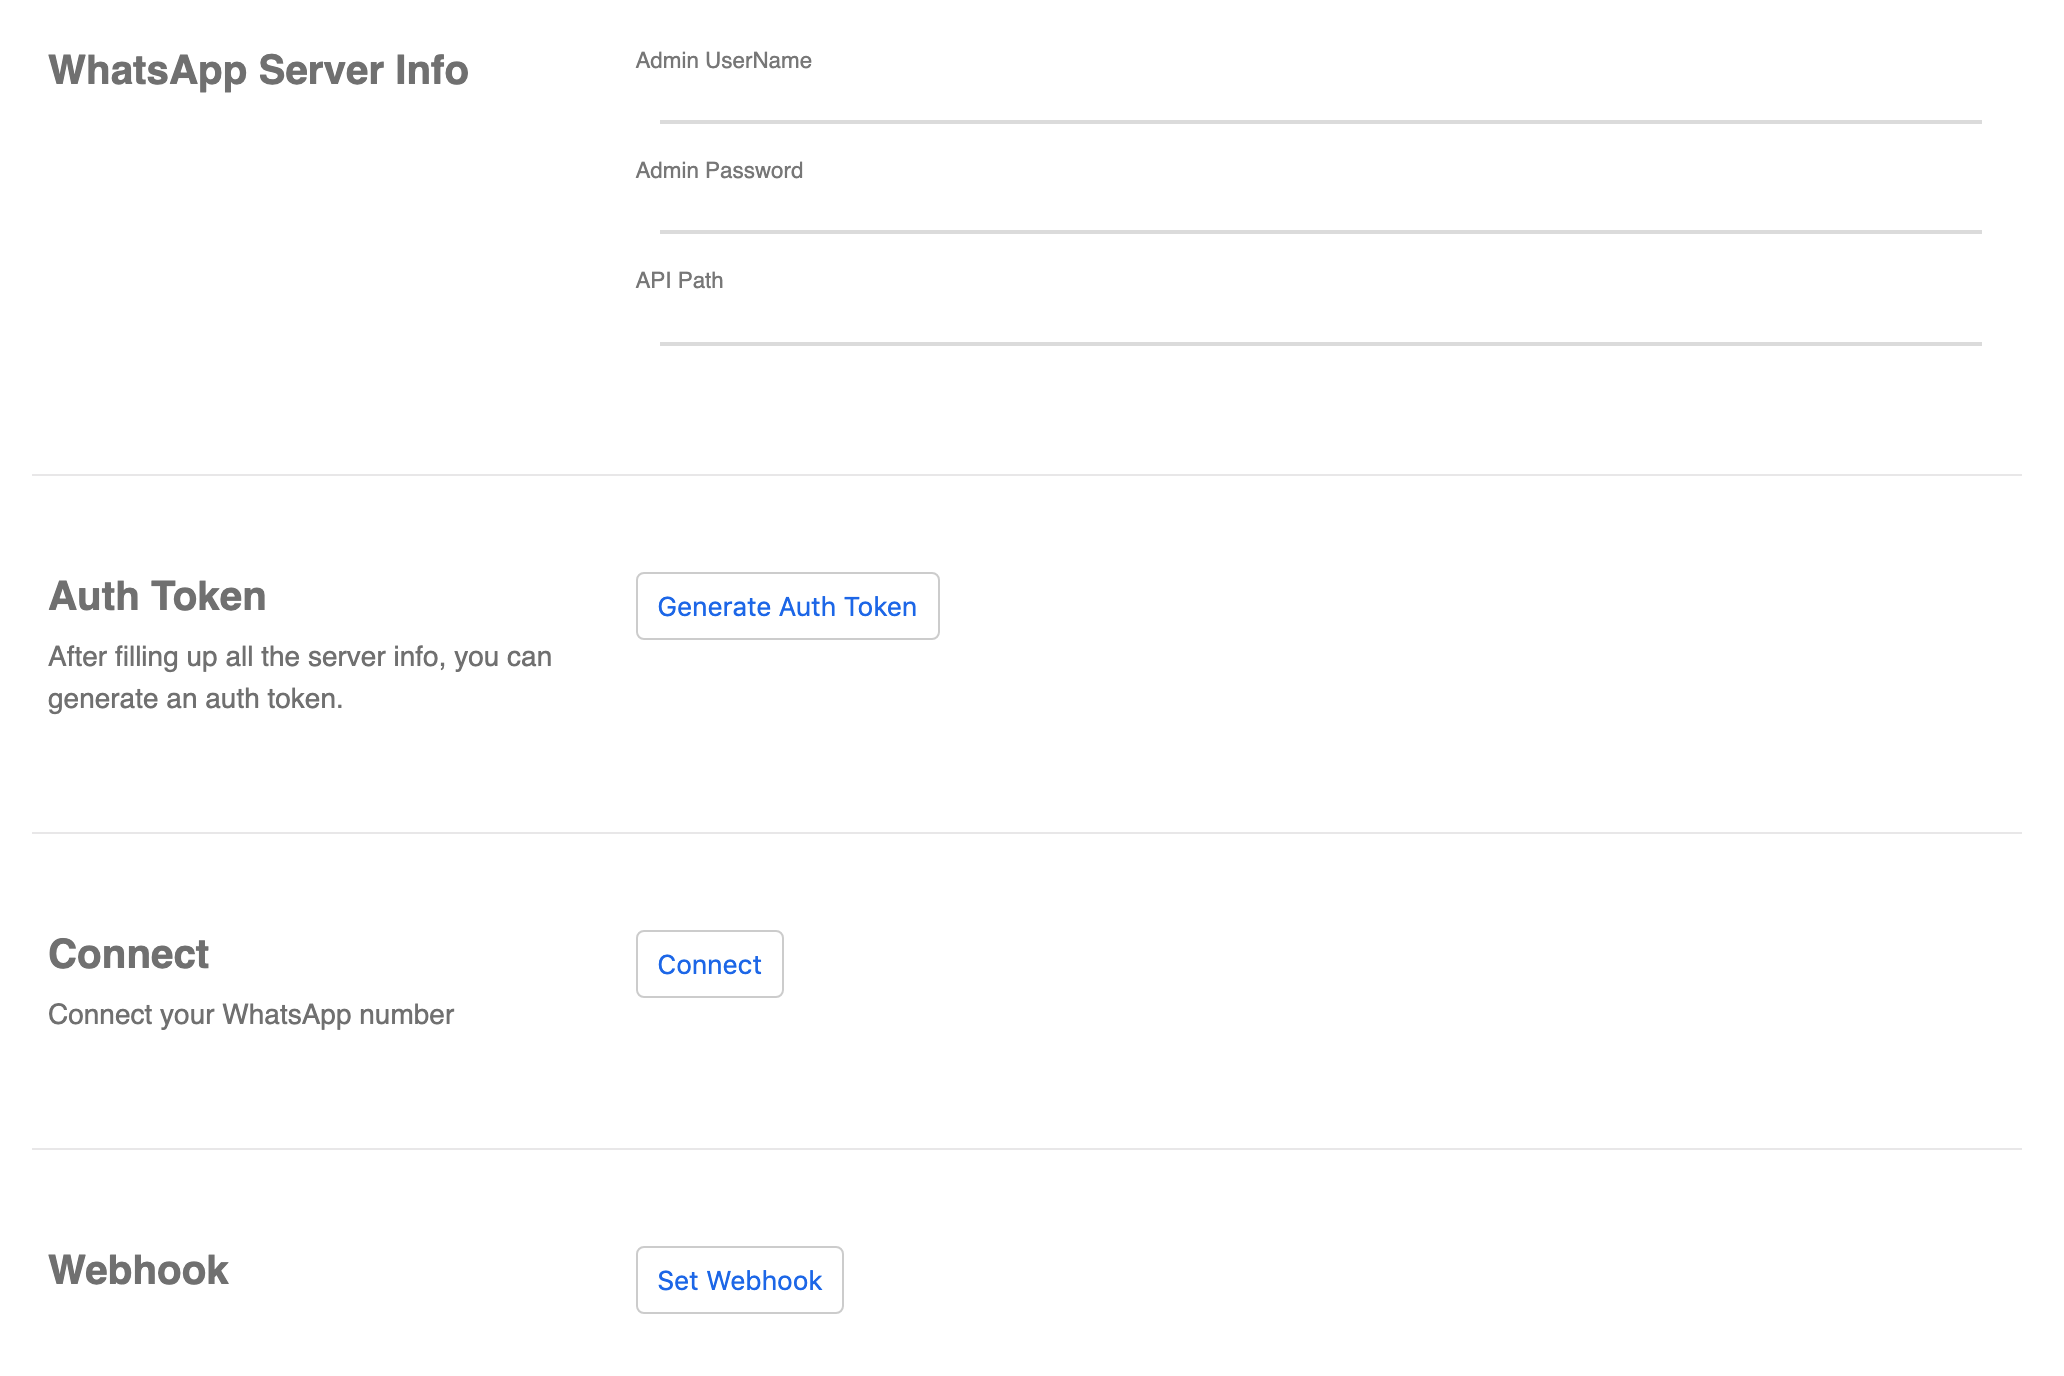The width and height of the screenshot is (2064, 1376).
Task: Click the Admin UserName label
Action: pyautogui.click(x=723, y=60)
